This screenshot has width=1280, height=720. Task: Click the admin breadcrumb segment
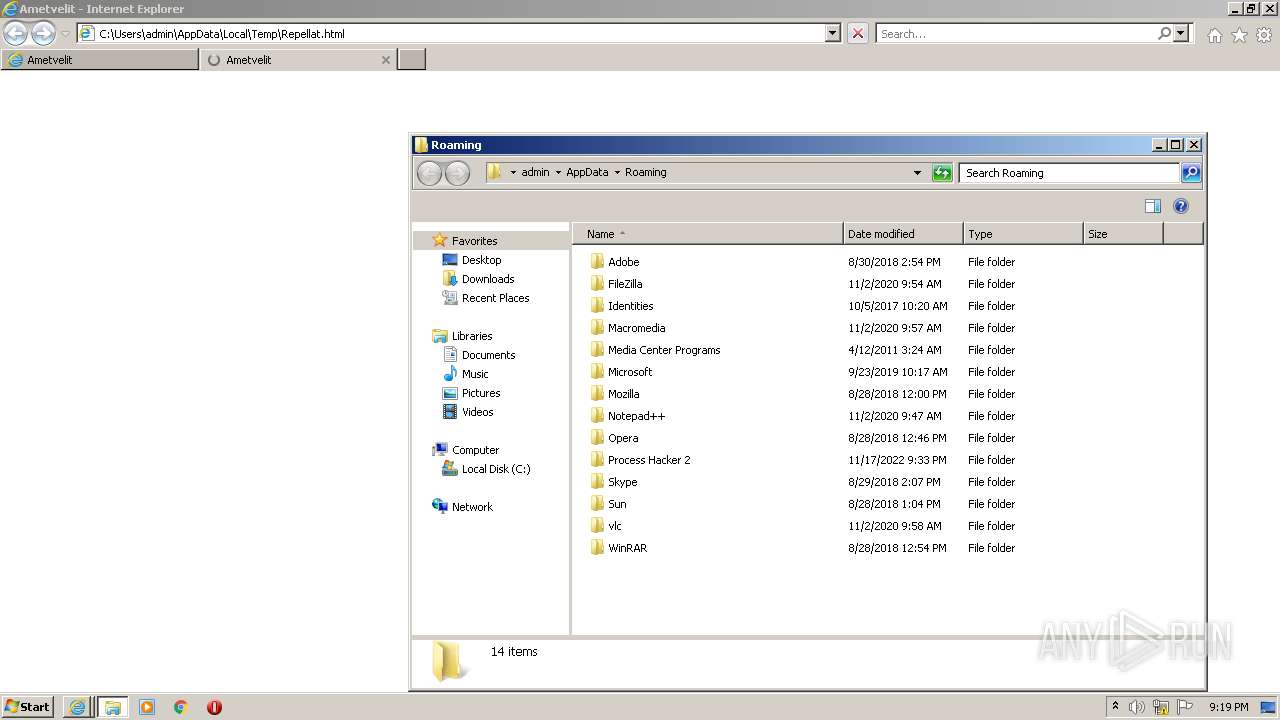[x=535, y=173]
